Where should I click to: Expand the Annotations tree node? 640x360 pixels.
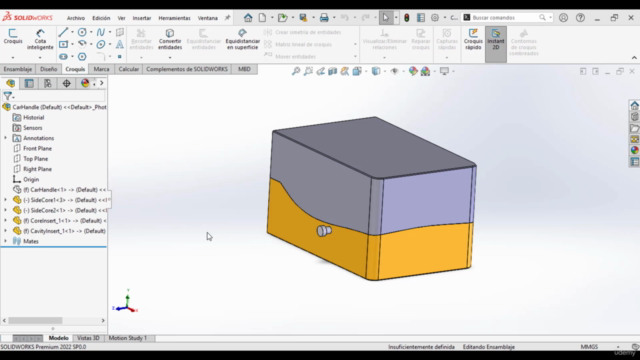5,138
